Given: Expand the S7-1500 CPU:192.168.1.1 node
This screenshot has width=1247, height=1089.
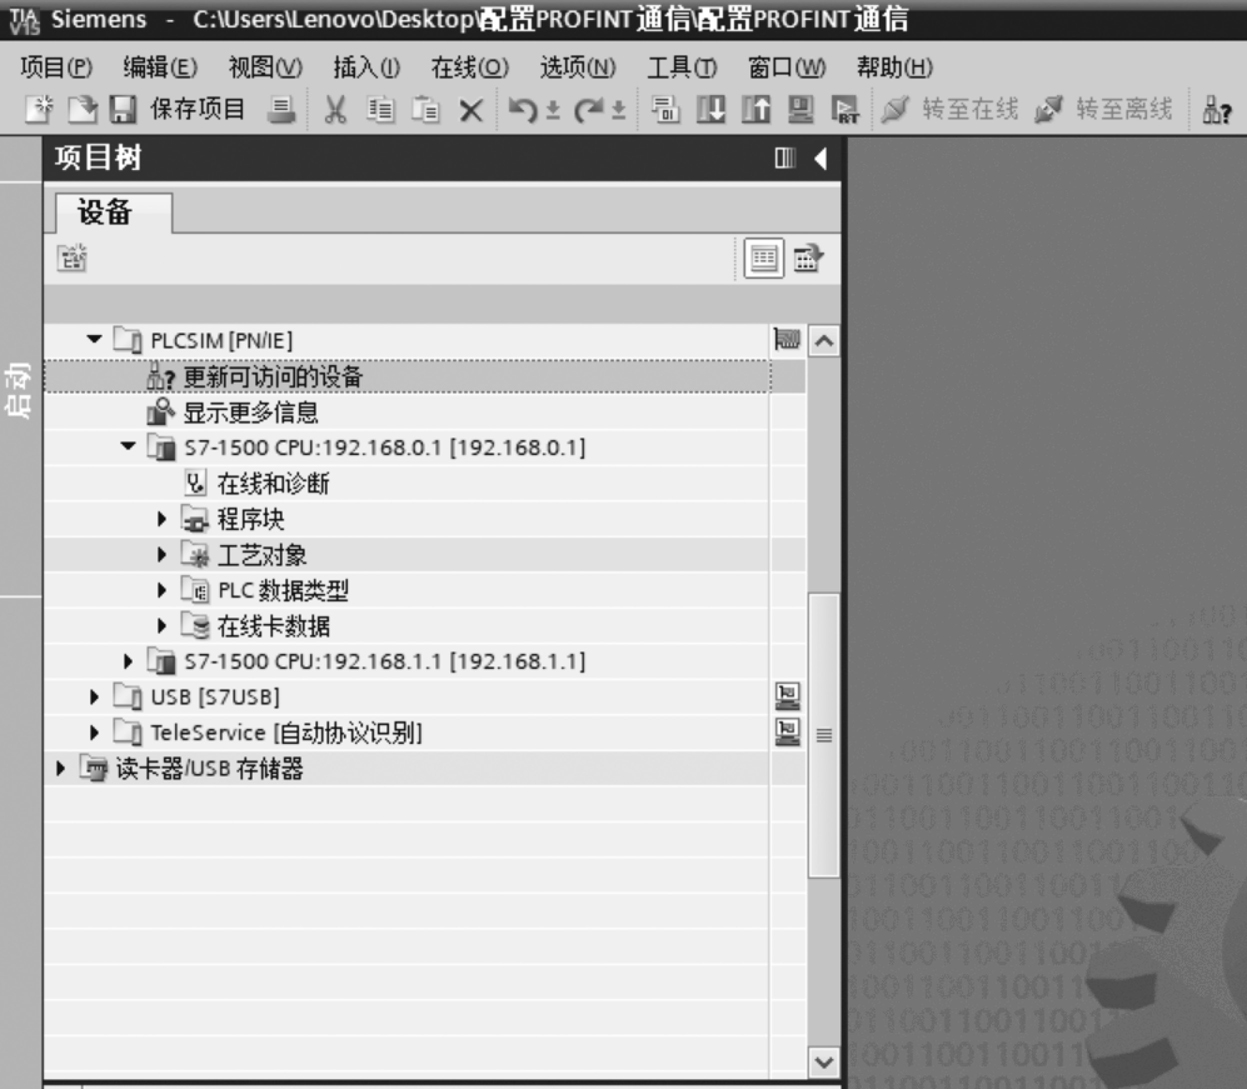Looking at the screenshot, I should coord(128,661).
